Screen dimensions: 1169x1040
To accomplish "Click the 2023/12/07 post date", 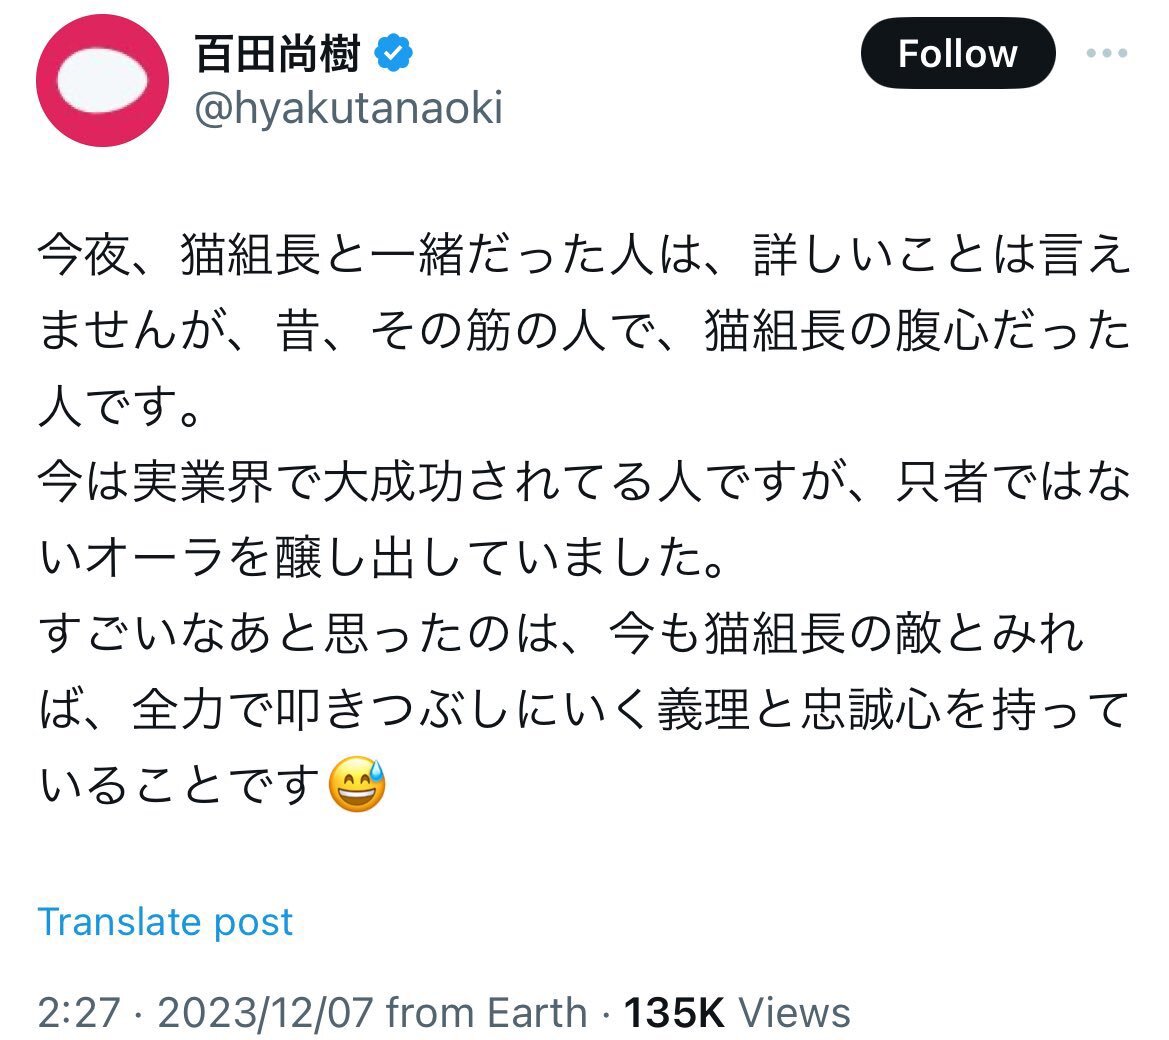I will point(265,1012).
